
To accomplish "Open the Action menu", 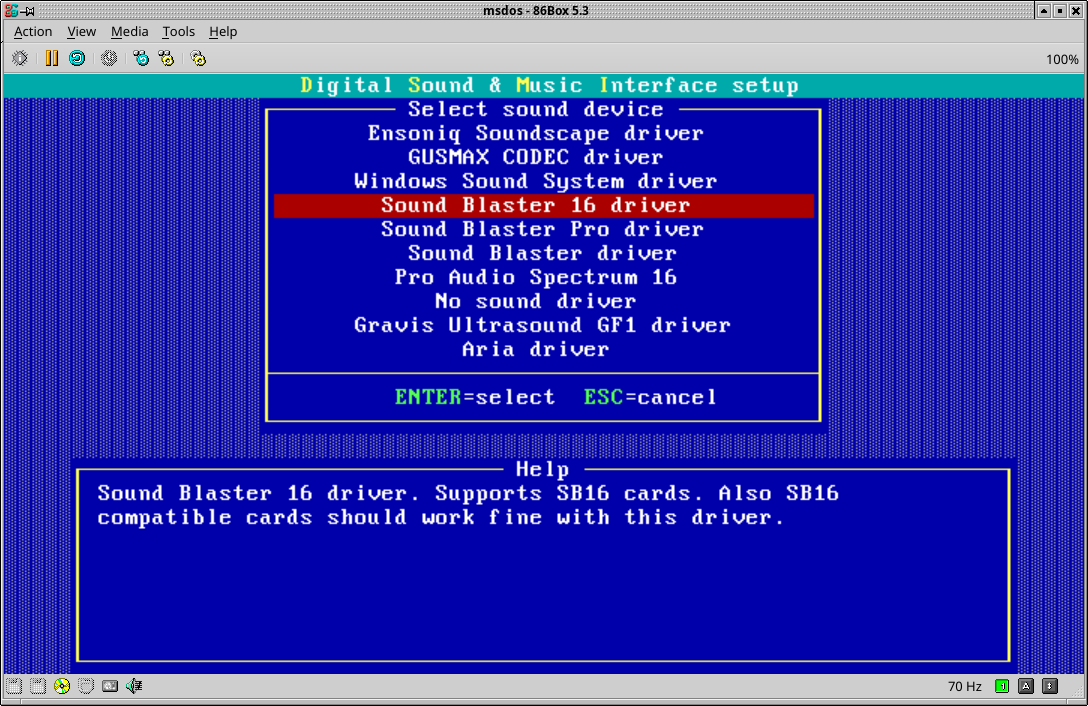I will [33, 31].
